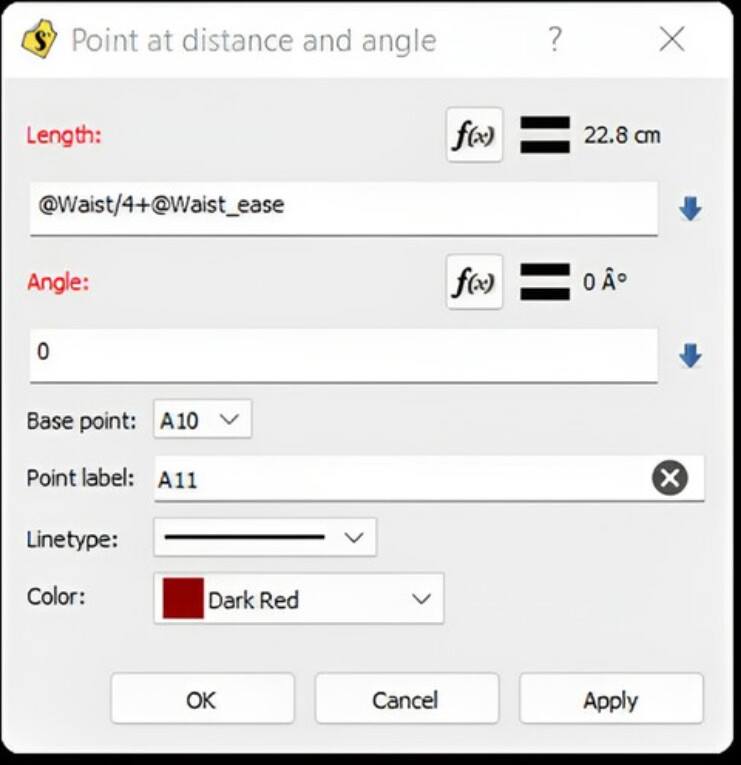Click the question mark help button
This screenshot has width=741, height=765.
(554, 40)
